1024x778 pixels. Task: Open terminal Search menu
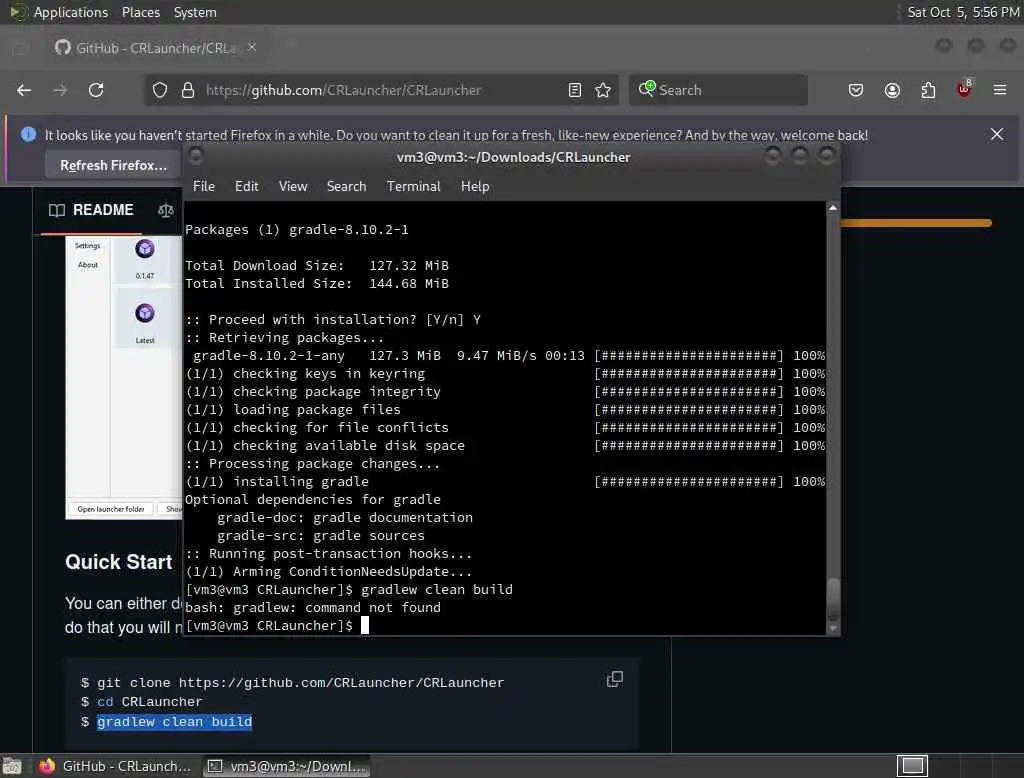tap(347, 186)
